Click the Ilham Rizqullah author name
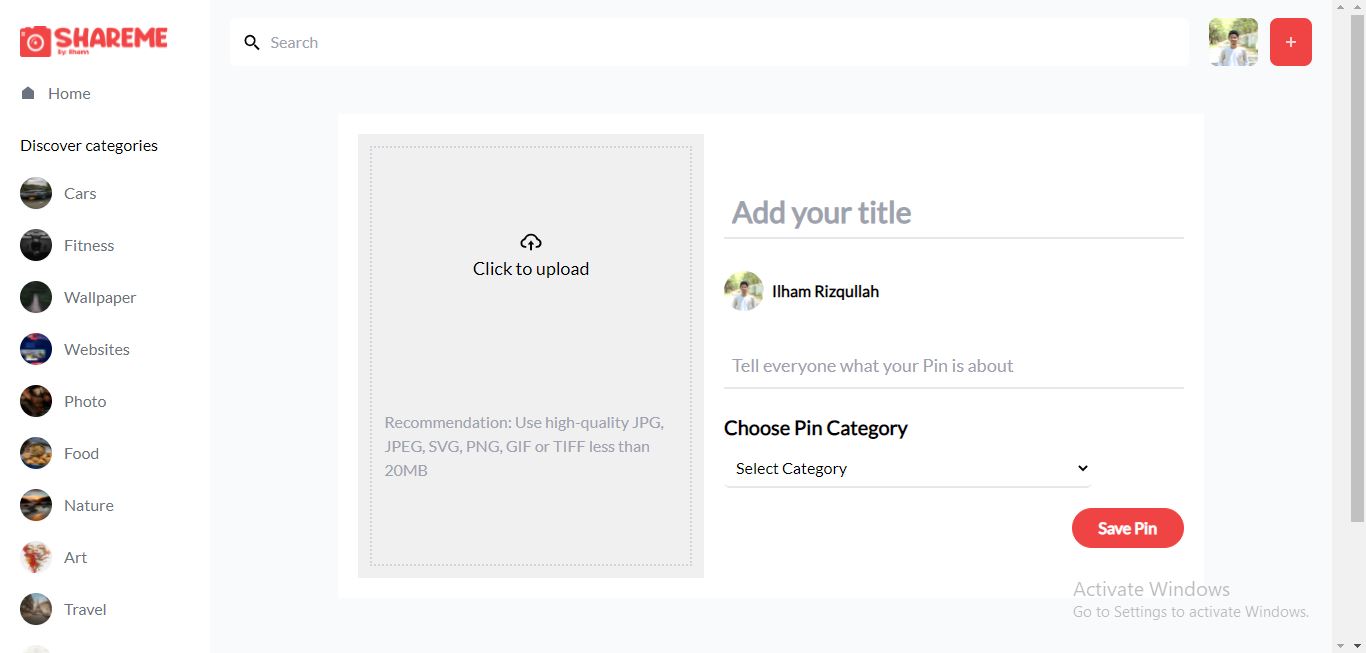The width and height of the screenshot is (1366, 653). pyautogui.click(x=825, y=292)
